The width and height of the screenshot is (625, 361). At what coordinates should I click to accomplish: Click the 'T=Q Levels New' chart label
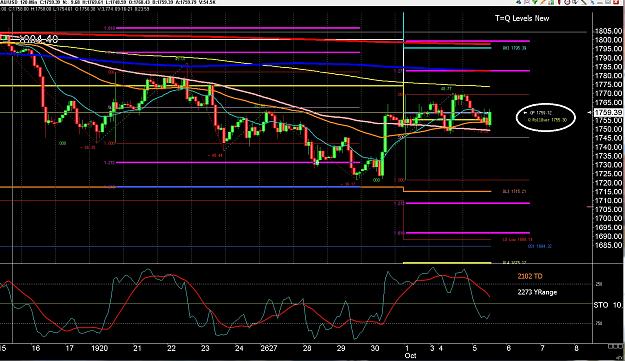522,18
